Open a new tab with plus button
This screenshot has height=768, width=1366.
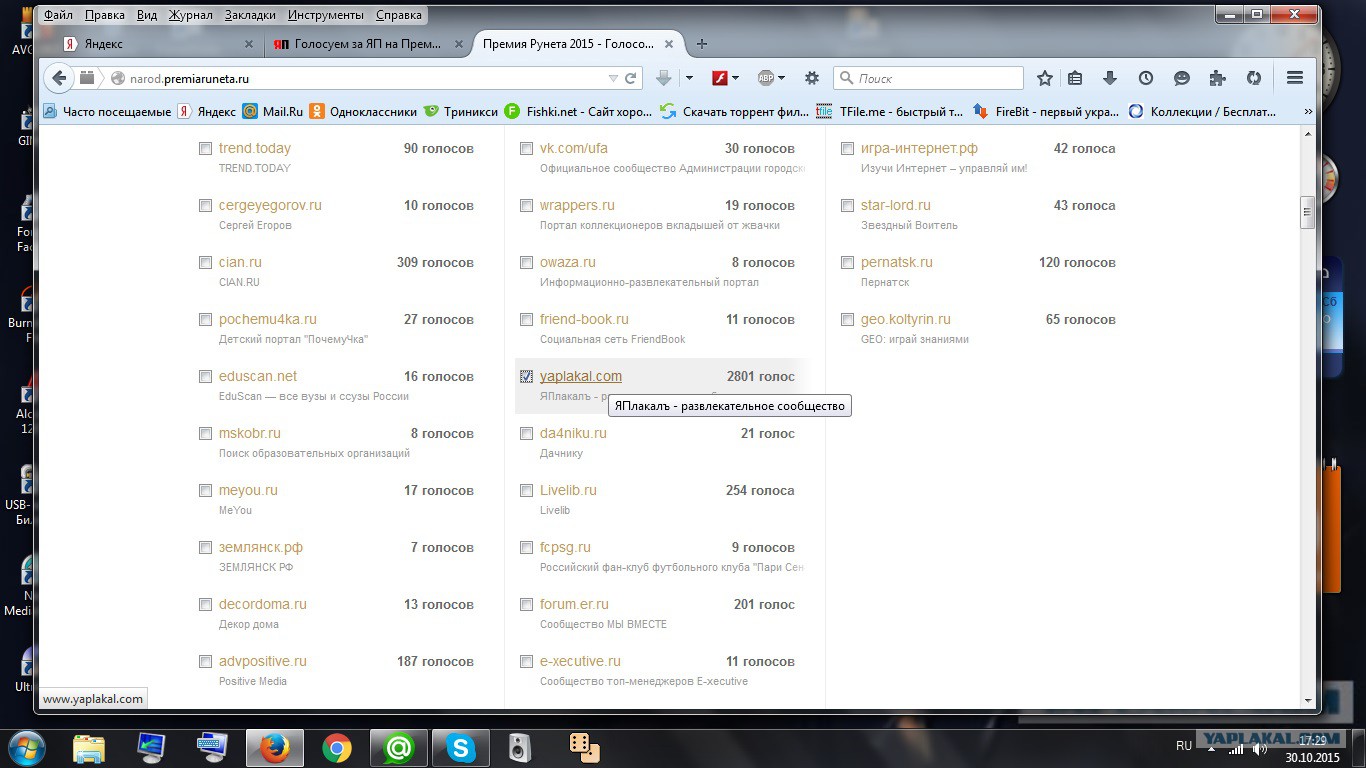[702, 44]
